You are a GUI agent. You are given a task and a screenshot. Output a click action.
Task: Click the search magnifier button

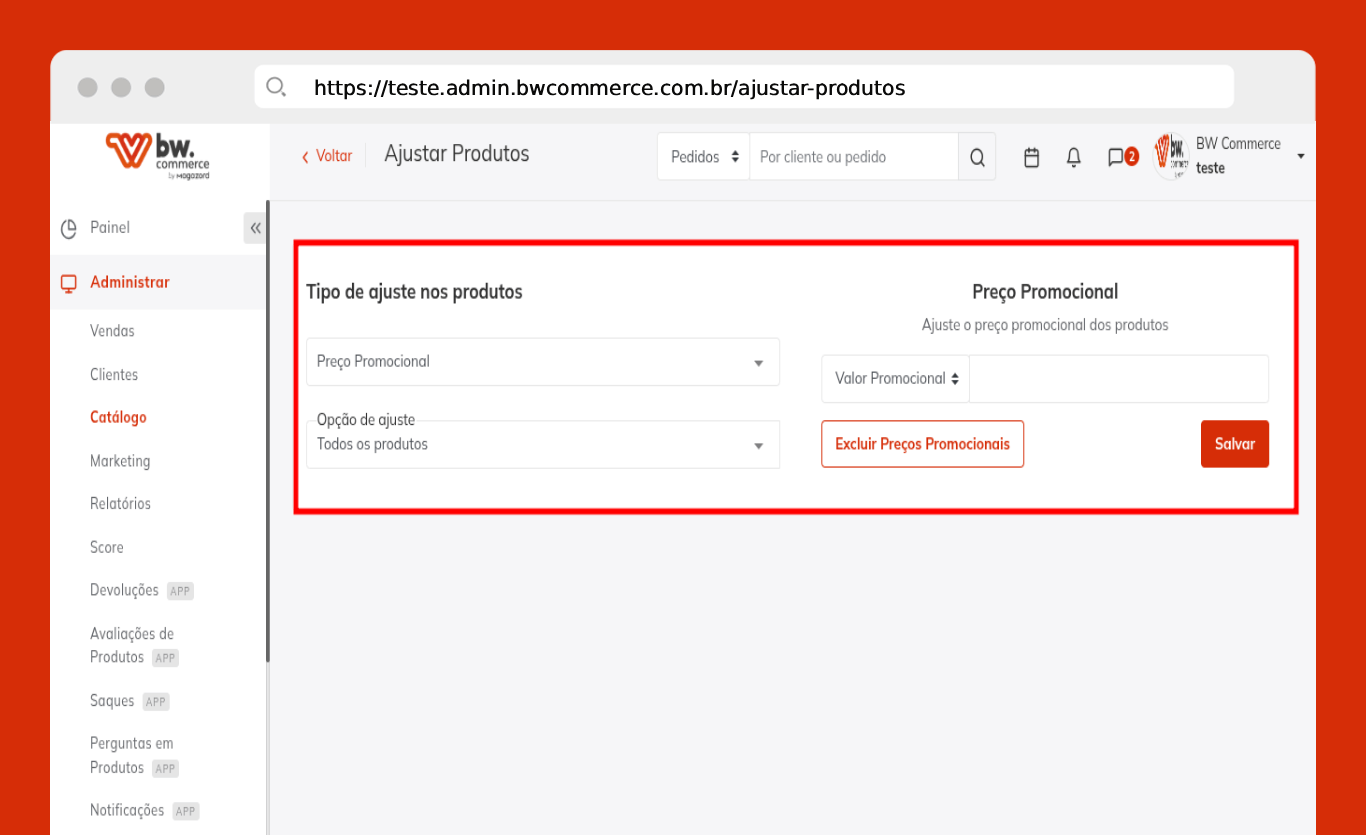[x=977, y=157]
